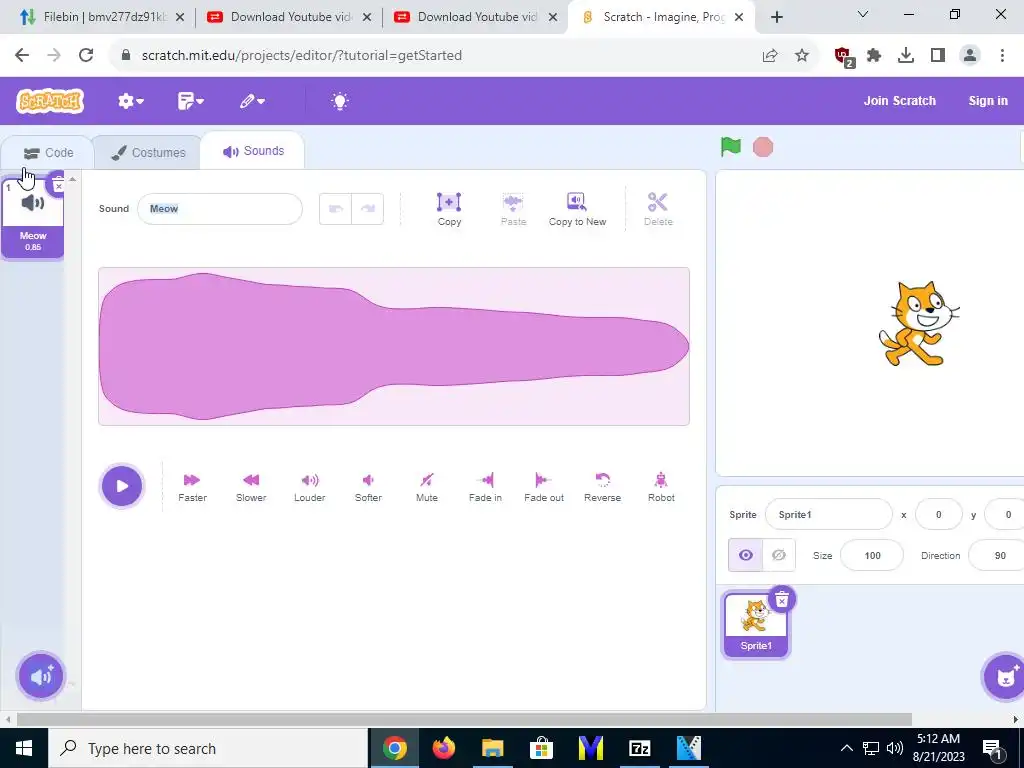Toggle the Chrome side panel

click(x=938, y=56)
